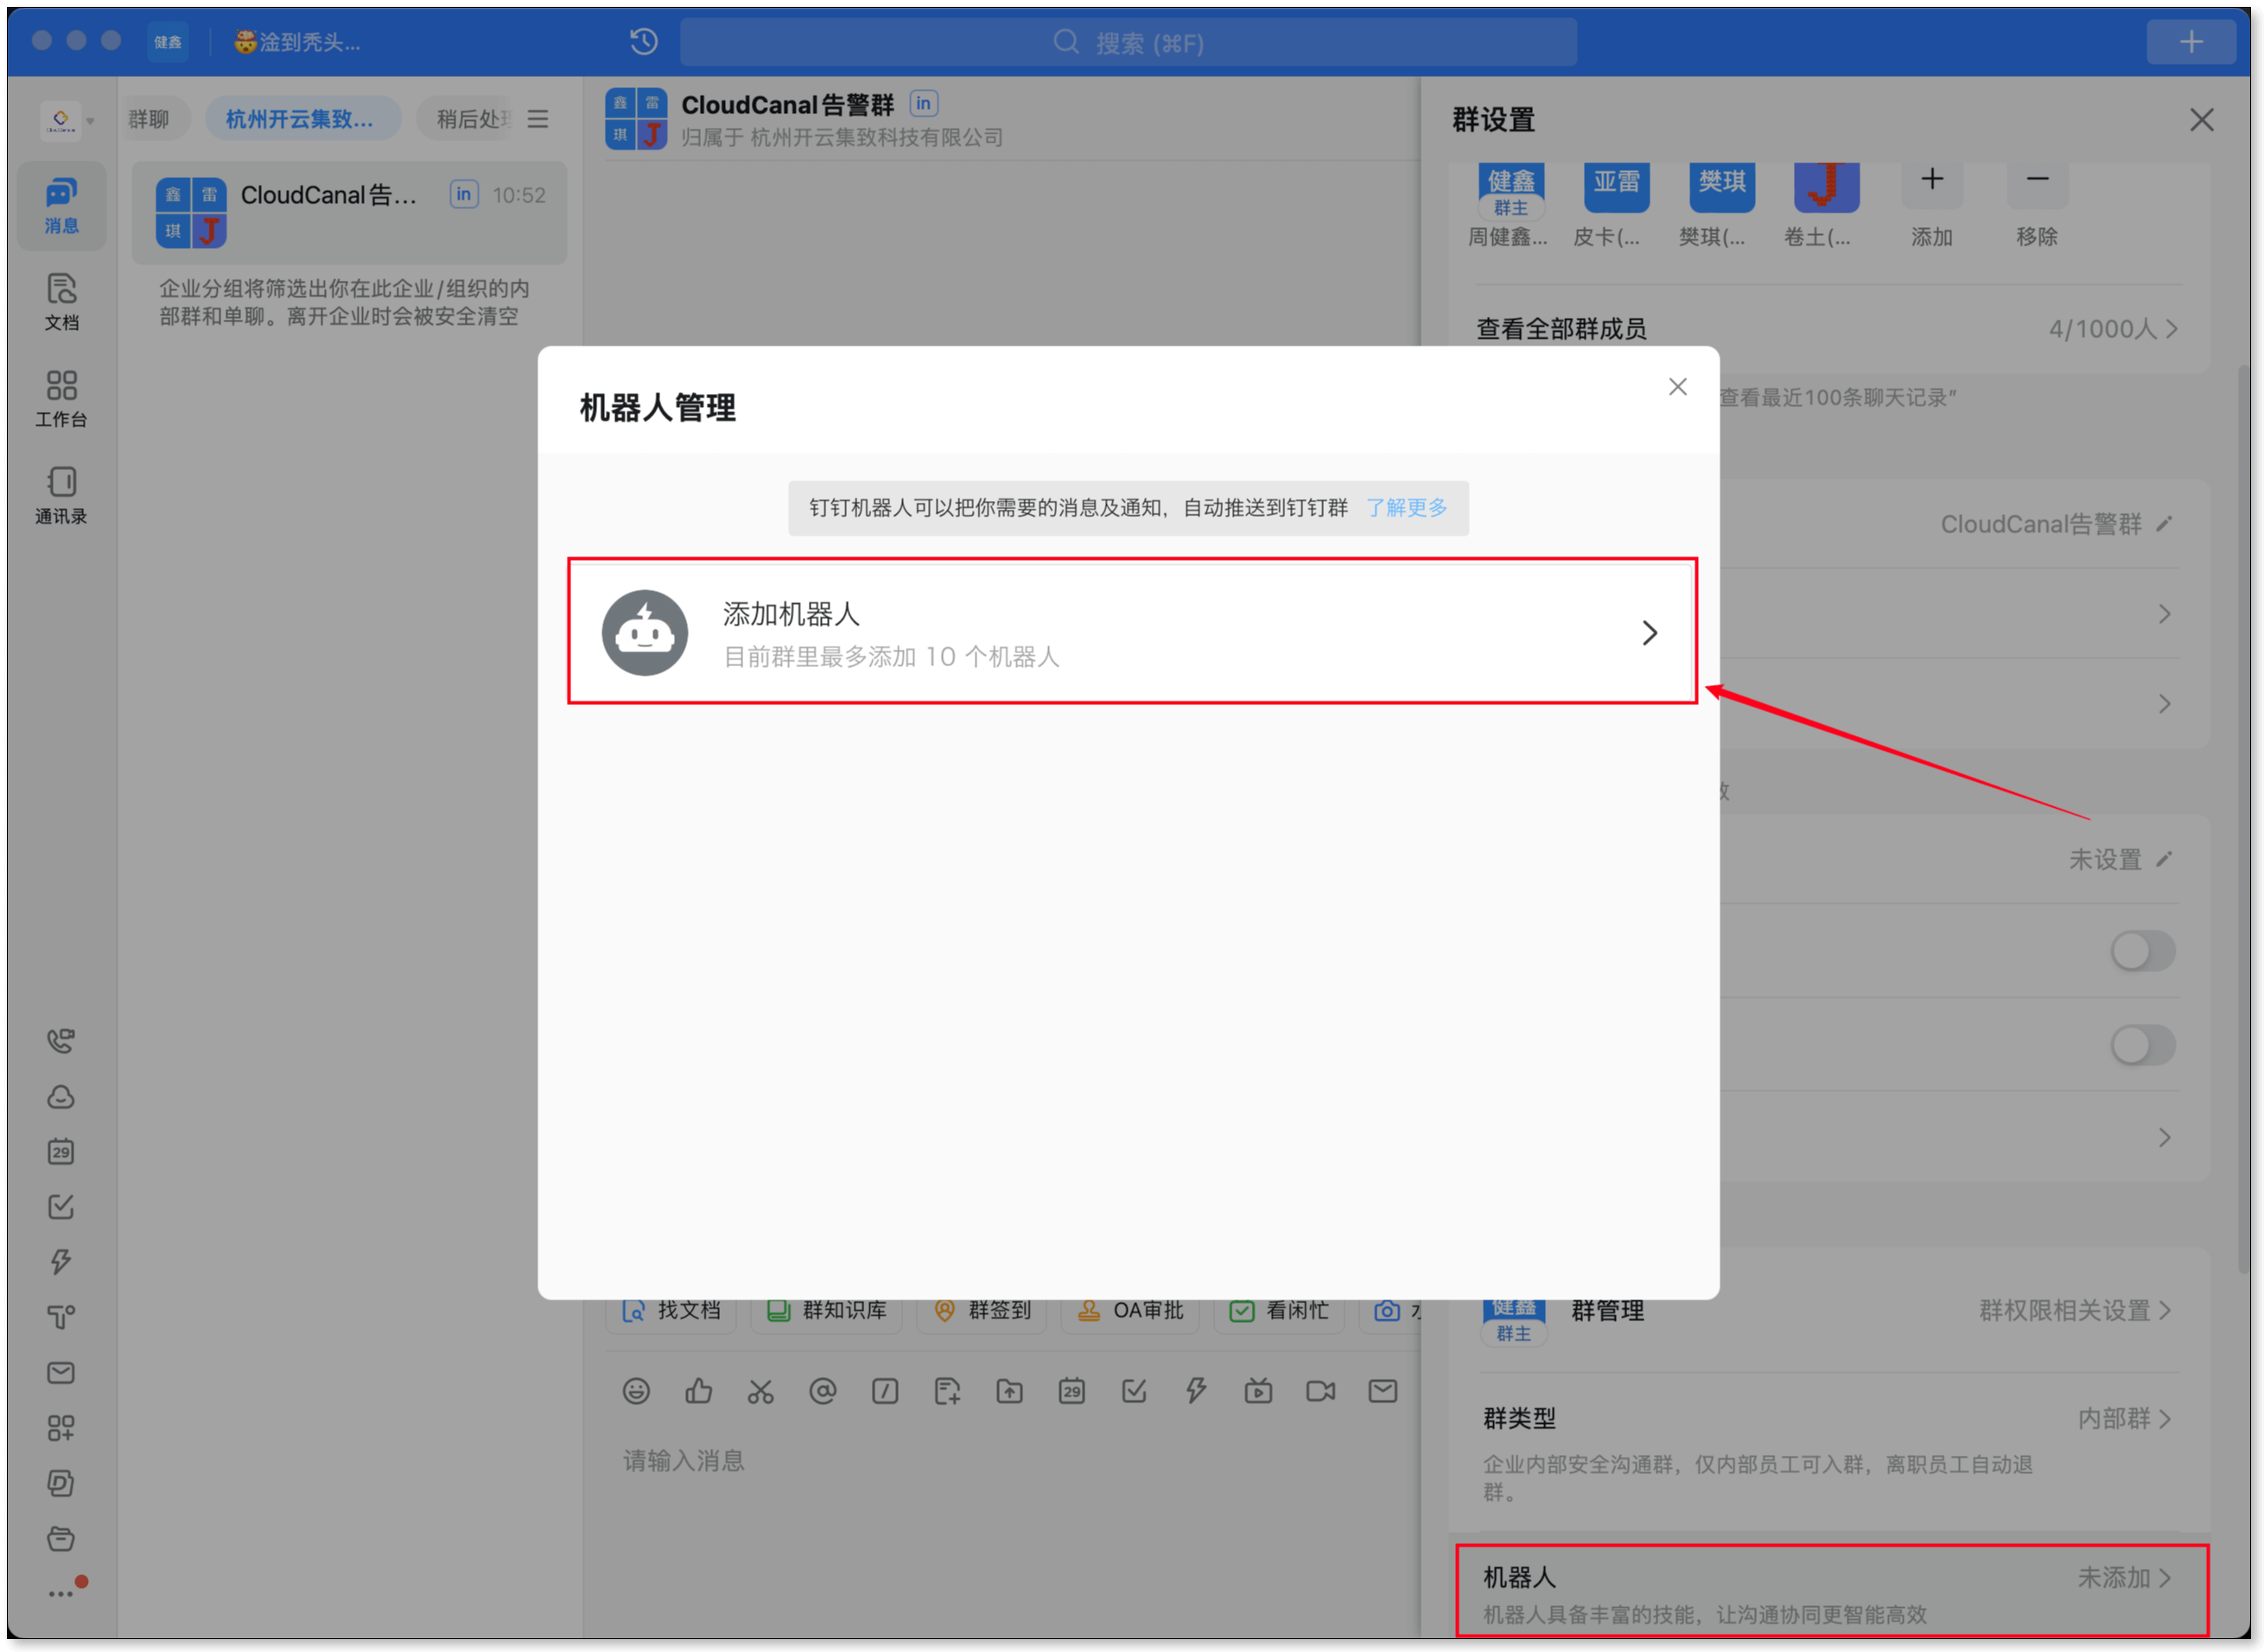
Task: Click the history clock icon
Action: (x=644, y=42)
